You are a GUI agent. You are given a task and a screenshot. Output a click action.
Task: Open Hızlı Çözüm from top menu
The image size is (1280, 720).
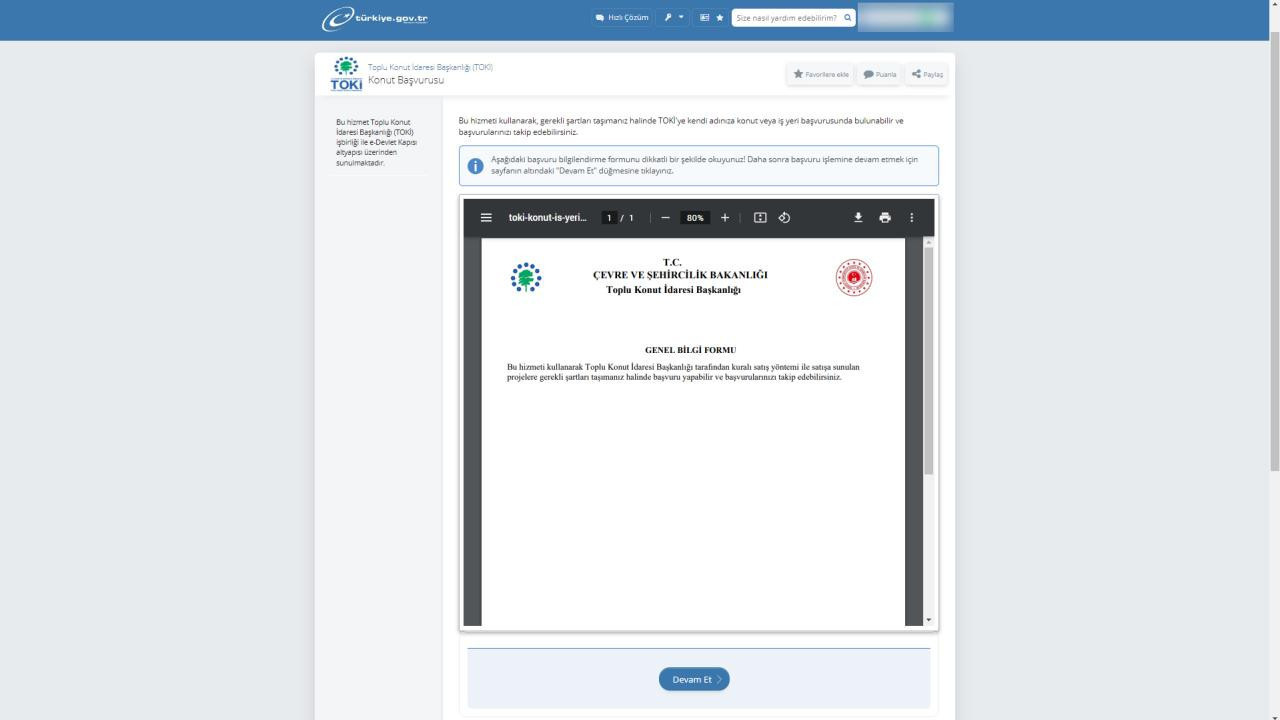click(622, 17)
